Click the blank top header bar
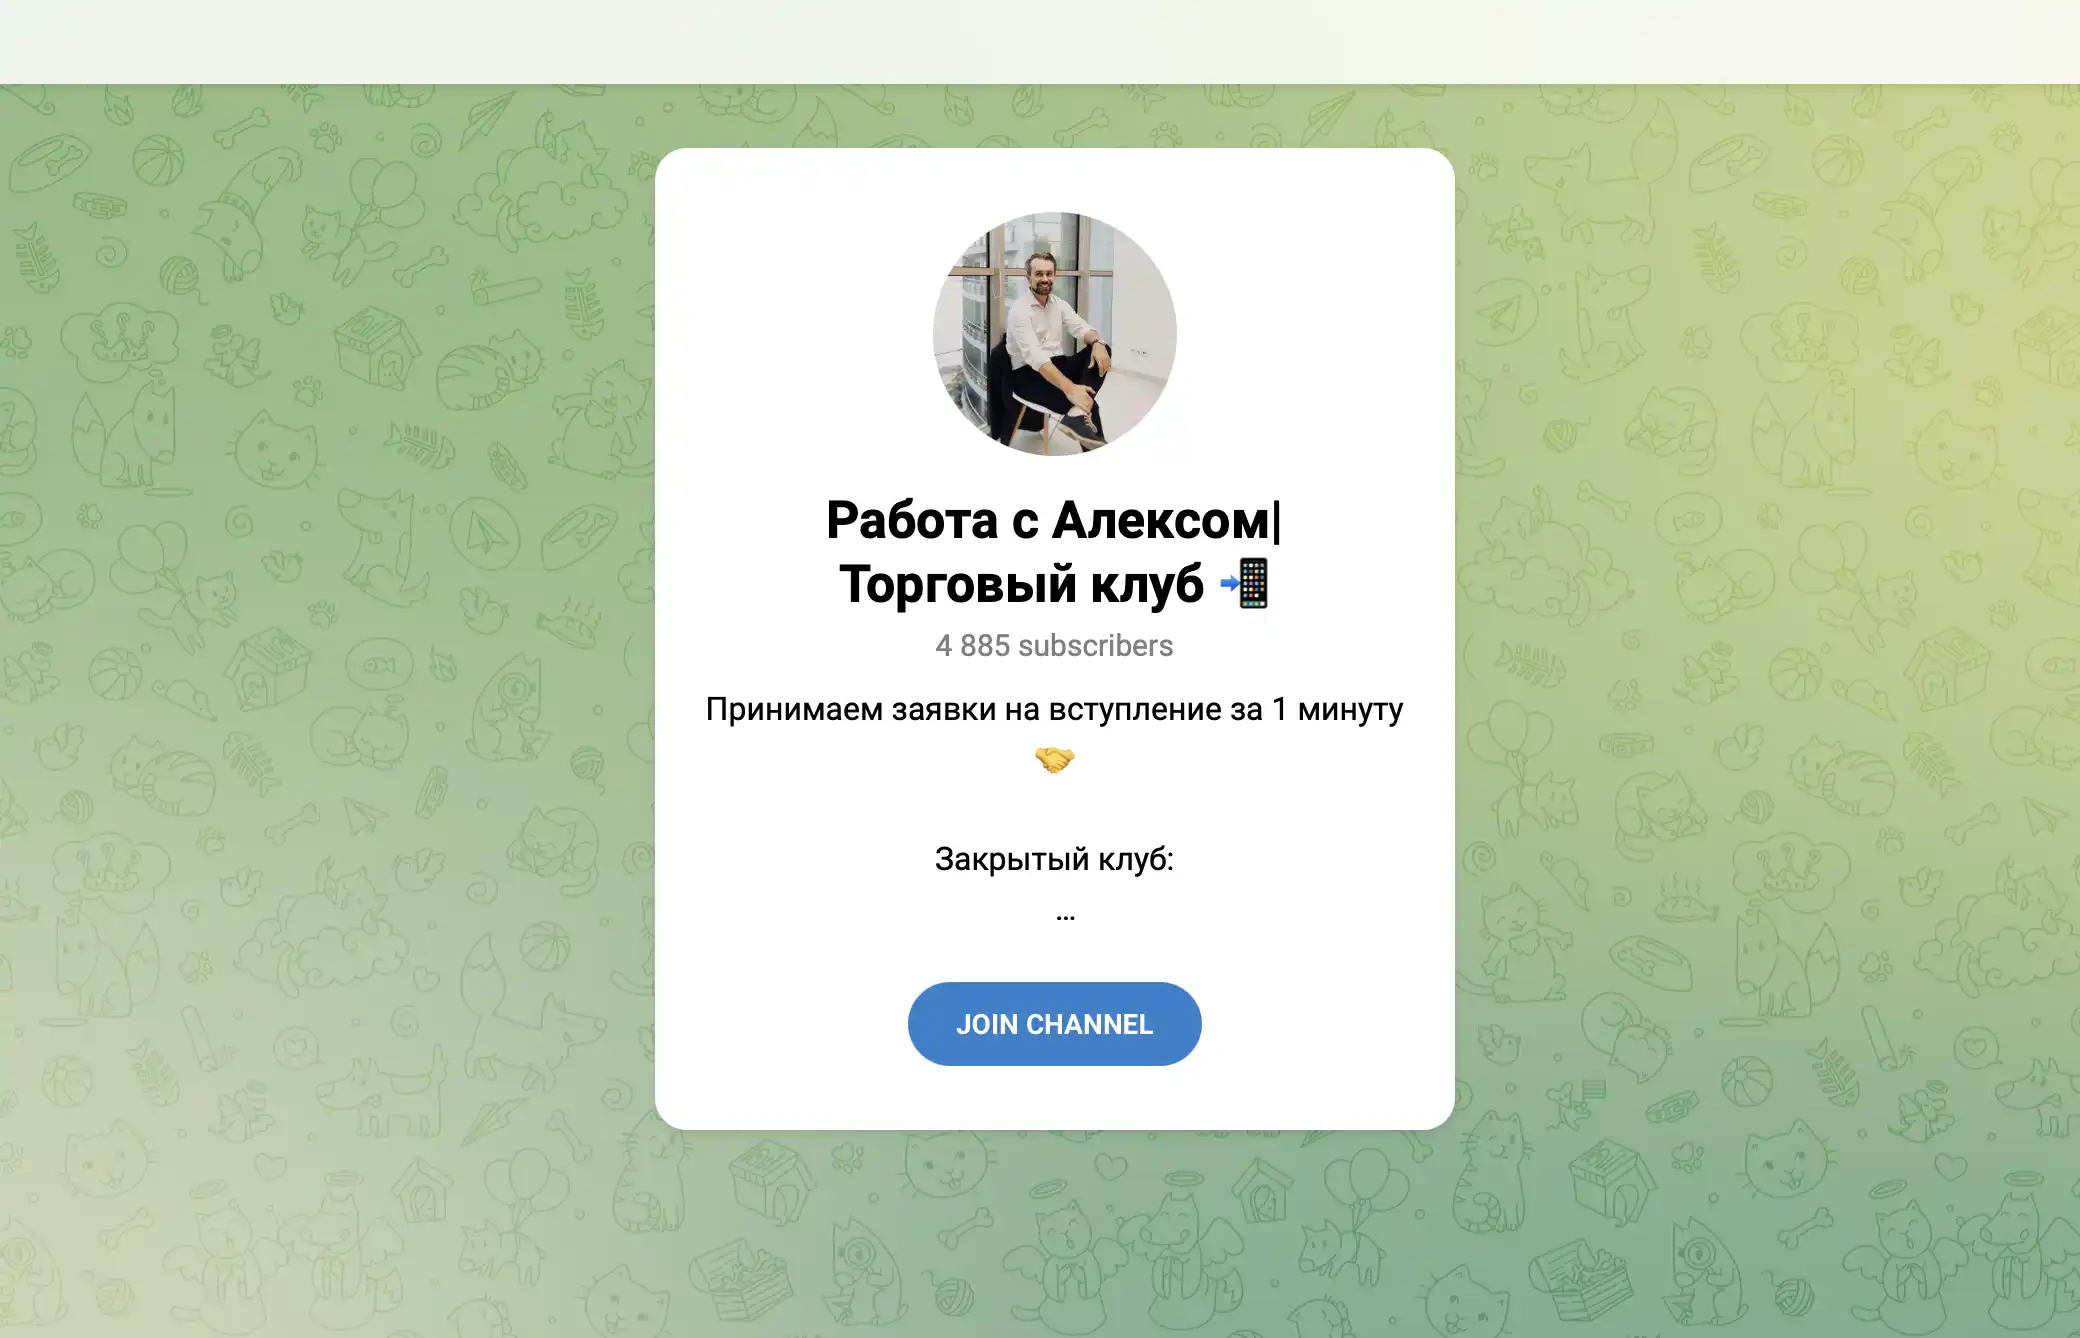This screenshot has width=2080, height=1338. point(1040,41)
